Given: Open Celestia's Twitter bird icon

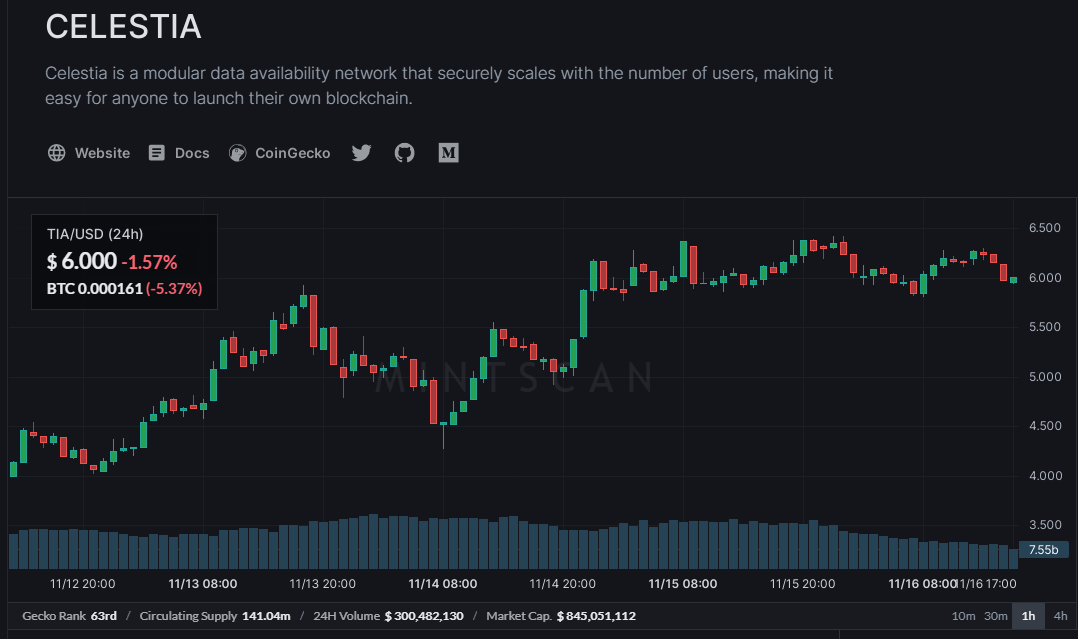Looking at the screenshot, I should pos(361,153).
